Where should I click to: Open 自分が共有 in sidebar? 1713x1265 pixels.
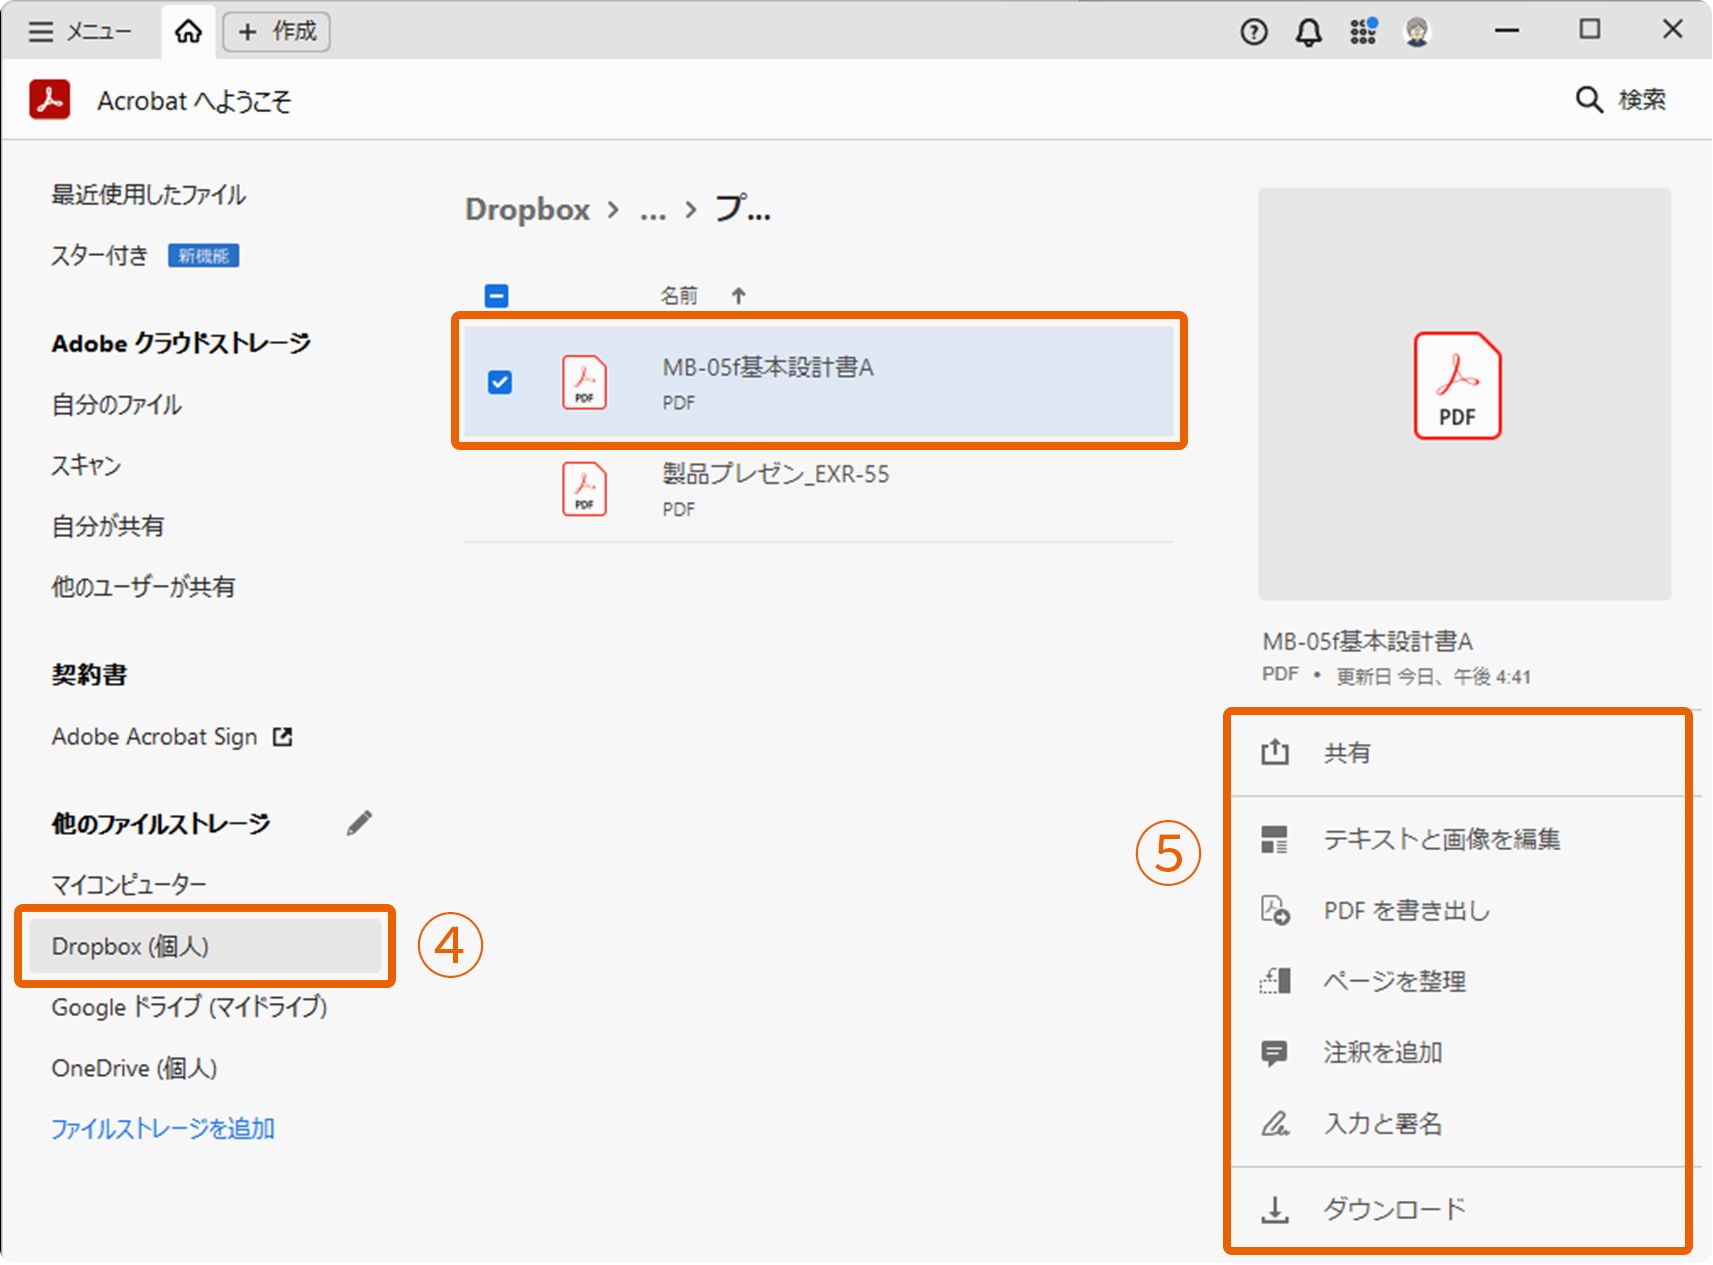click(107, 526)
